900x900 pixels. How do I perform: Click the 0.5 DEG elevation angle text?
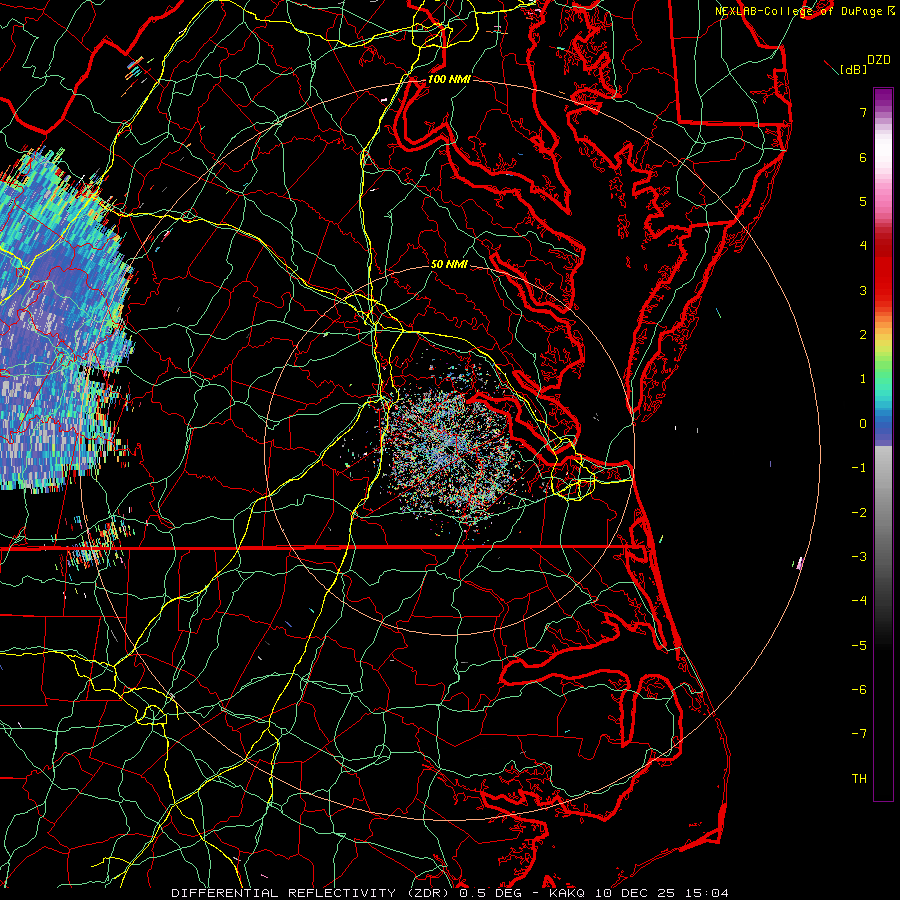click(491, 893)
